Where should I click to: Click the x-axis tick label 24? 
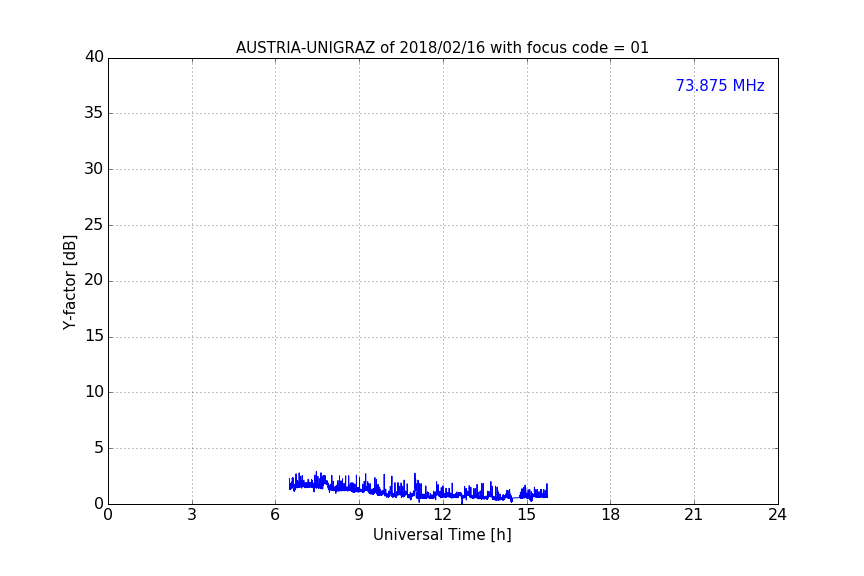pyautogui.click(x=777, y=515)
